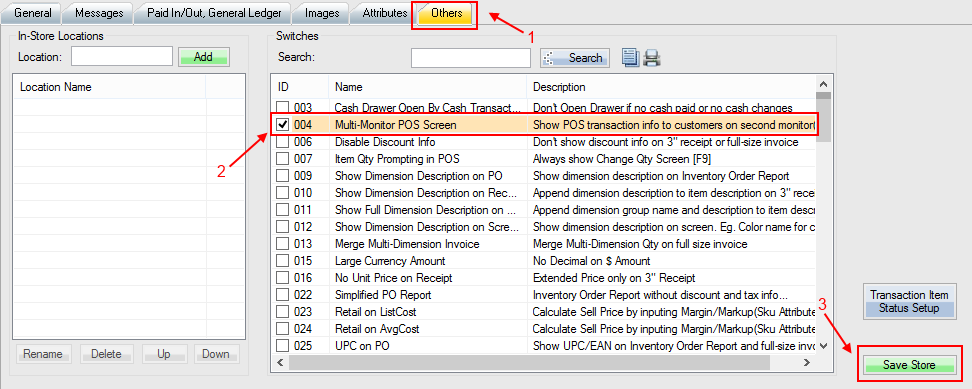Image resolution: width=972 pixels, height=389 pixels.
Task: Select row 'Simplified PO Report'
Action: [544, 294]
